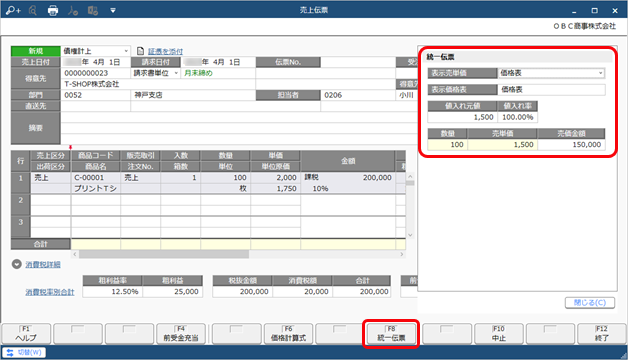Open the 消費税率別合計 link
628x360 pixels.
pyautogui.click(x=50, y=292)
